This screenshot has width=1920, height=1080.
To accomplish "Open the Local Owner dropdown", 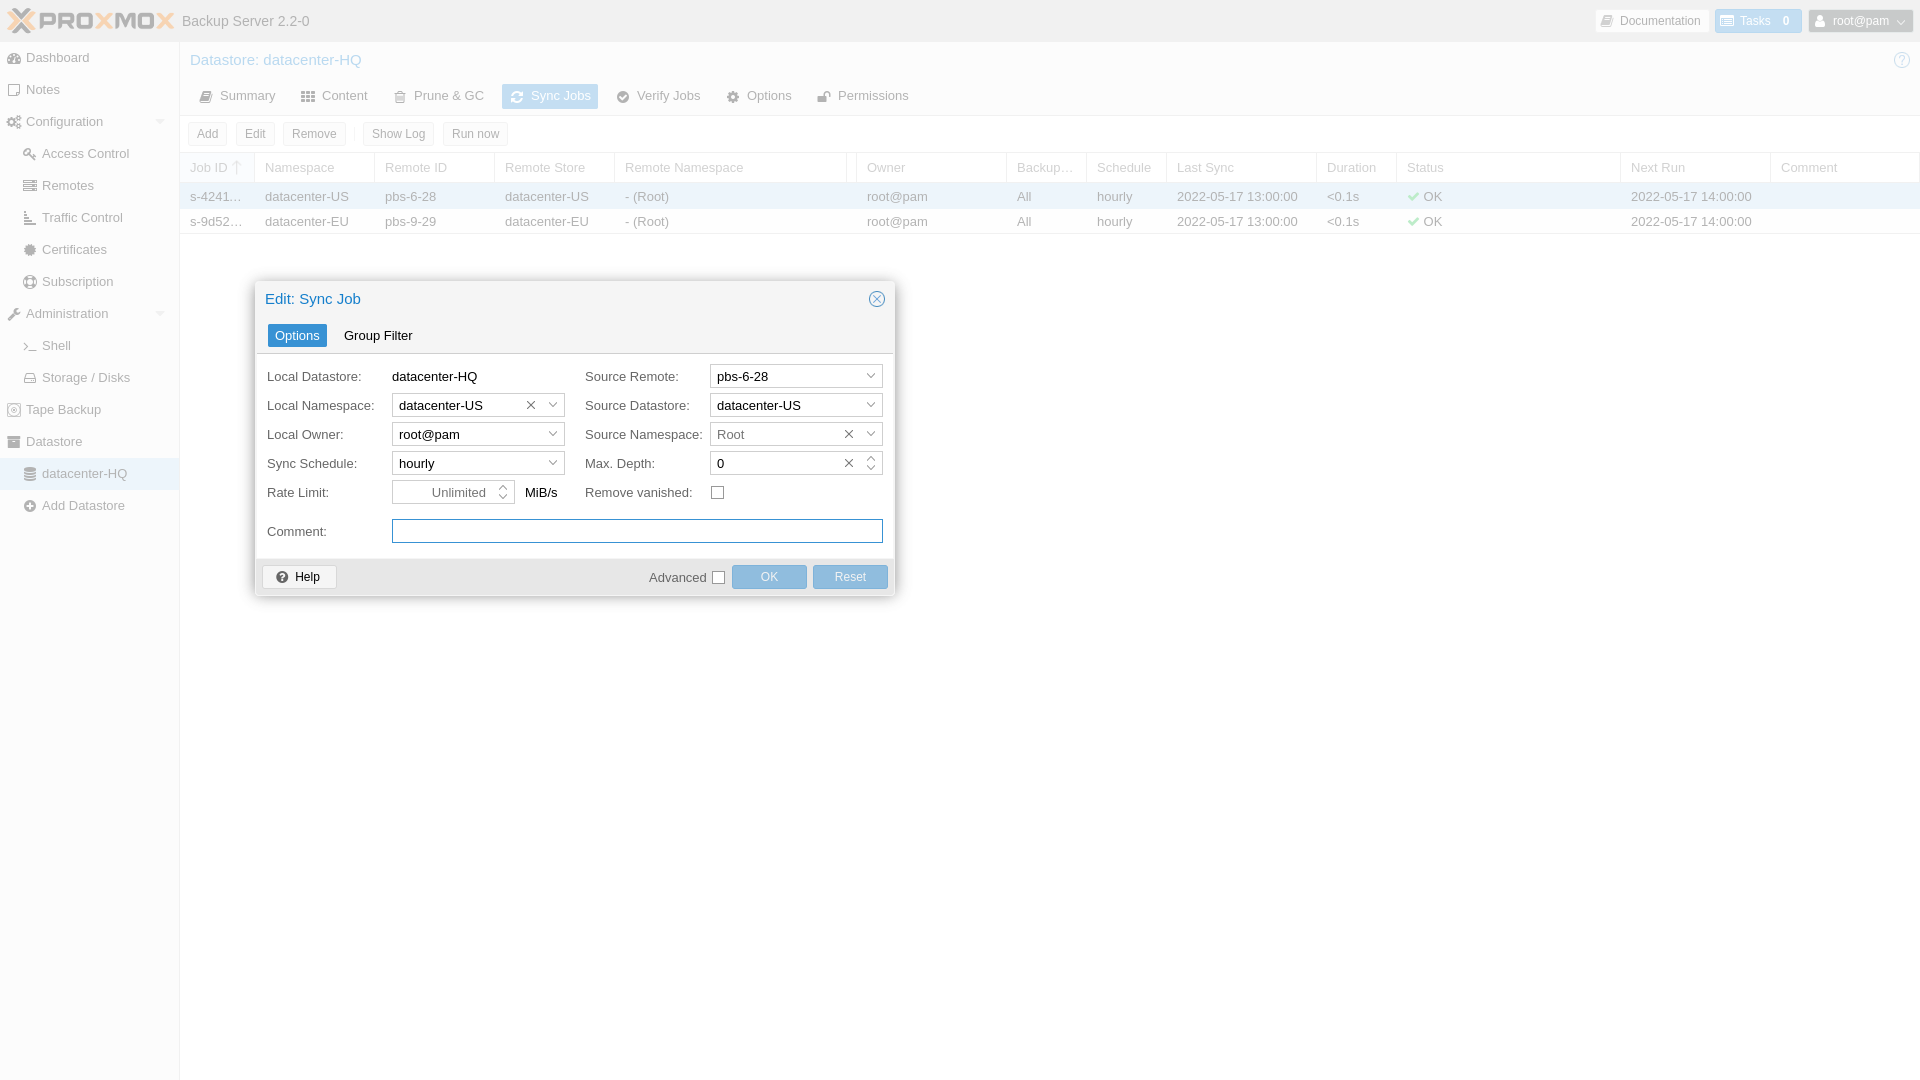I will tap(553, 434).
